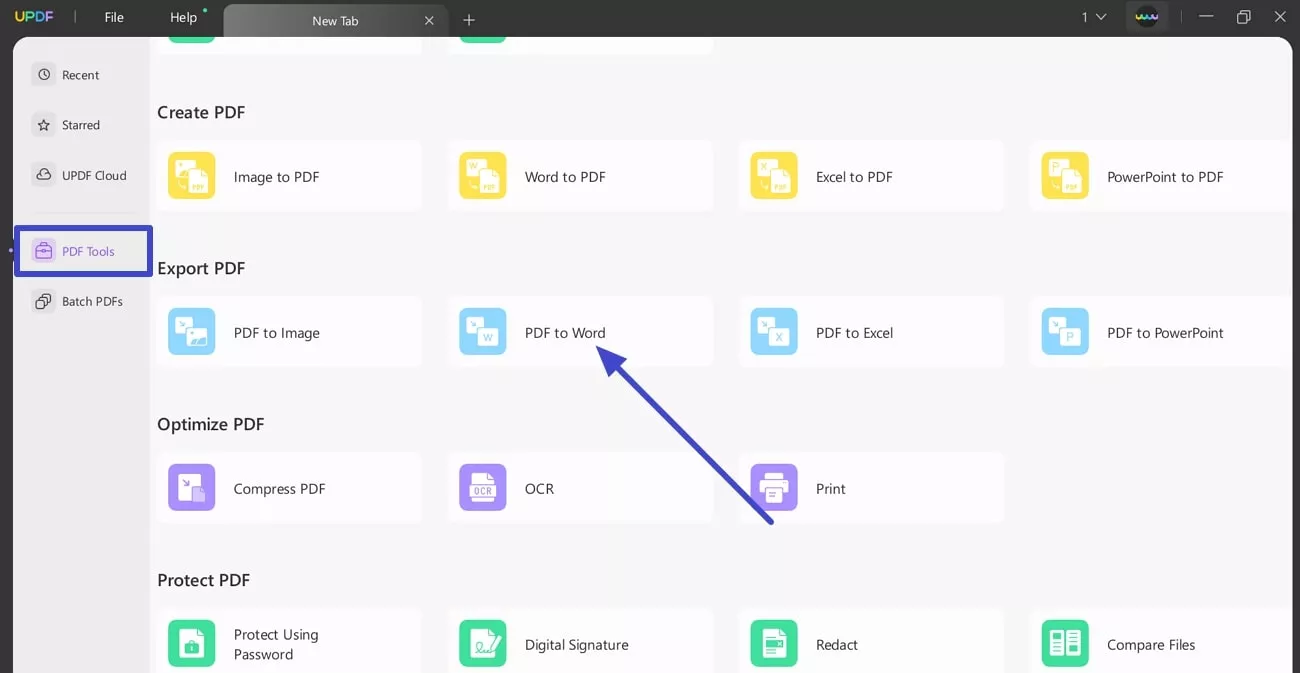
Task: Click the UPDF logo in title bar
Action: tap(33, 17)
